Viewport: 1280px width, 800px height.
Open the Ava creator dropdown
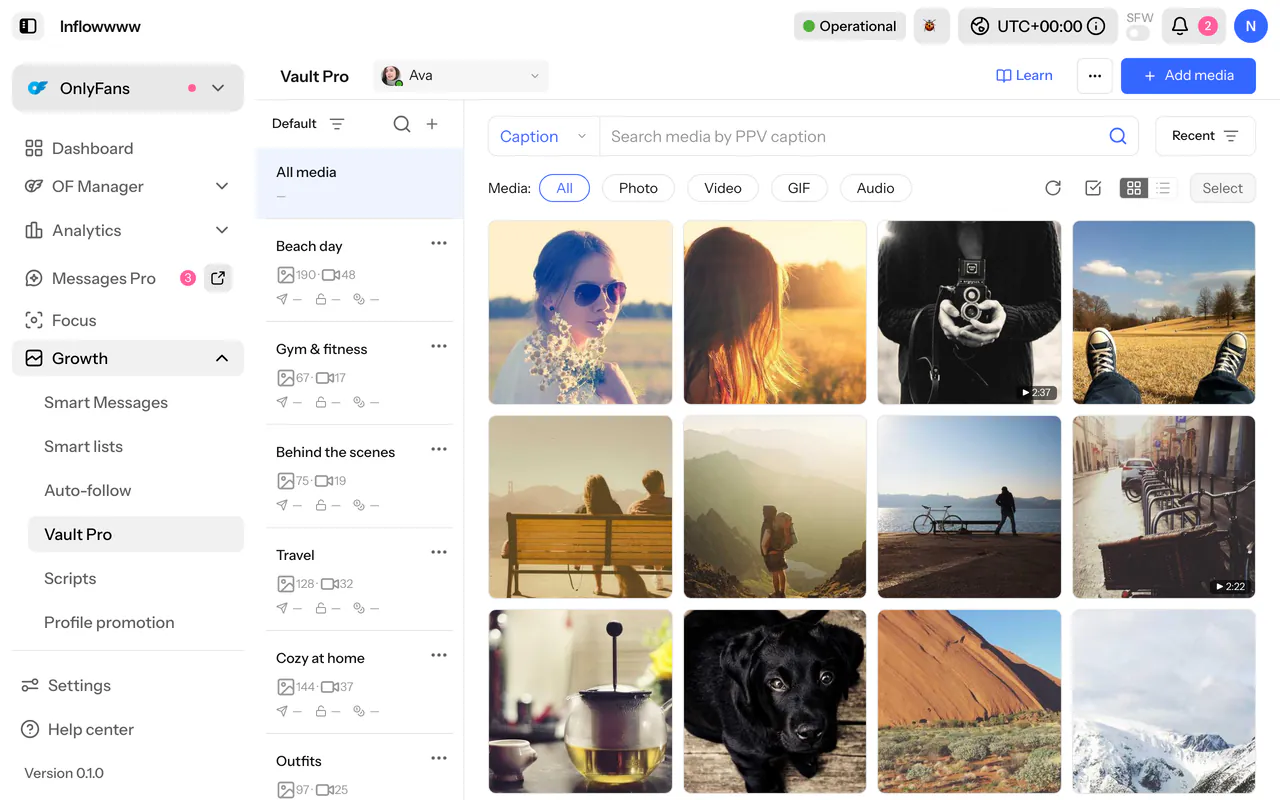click(461, 76)
